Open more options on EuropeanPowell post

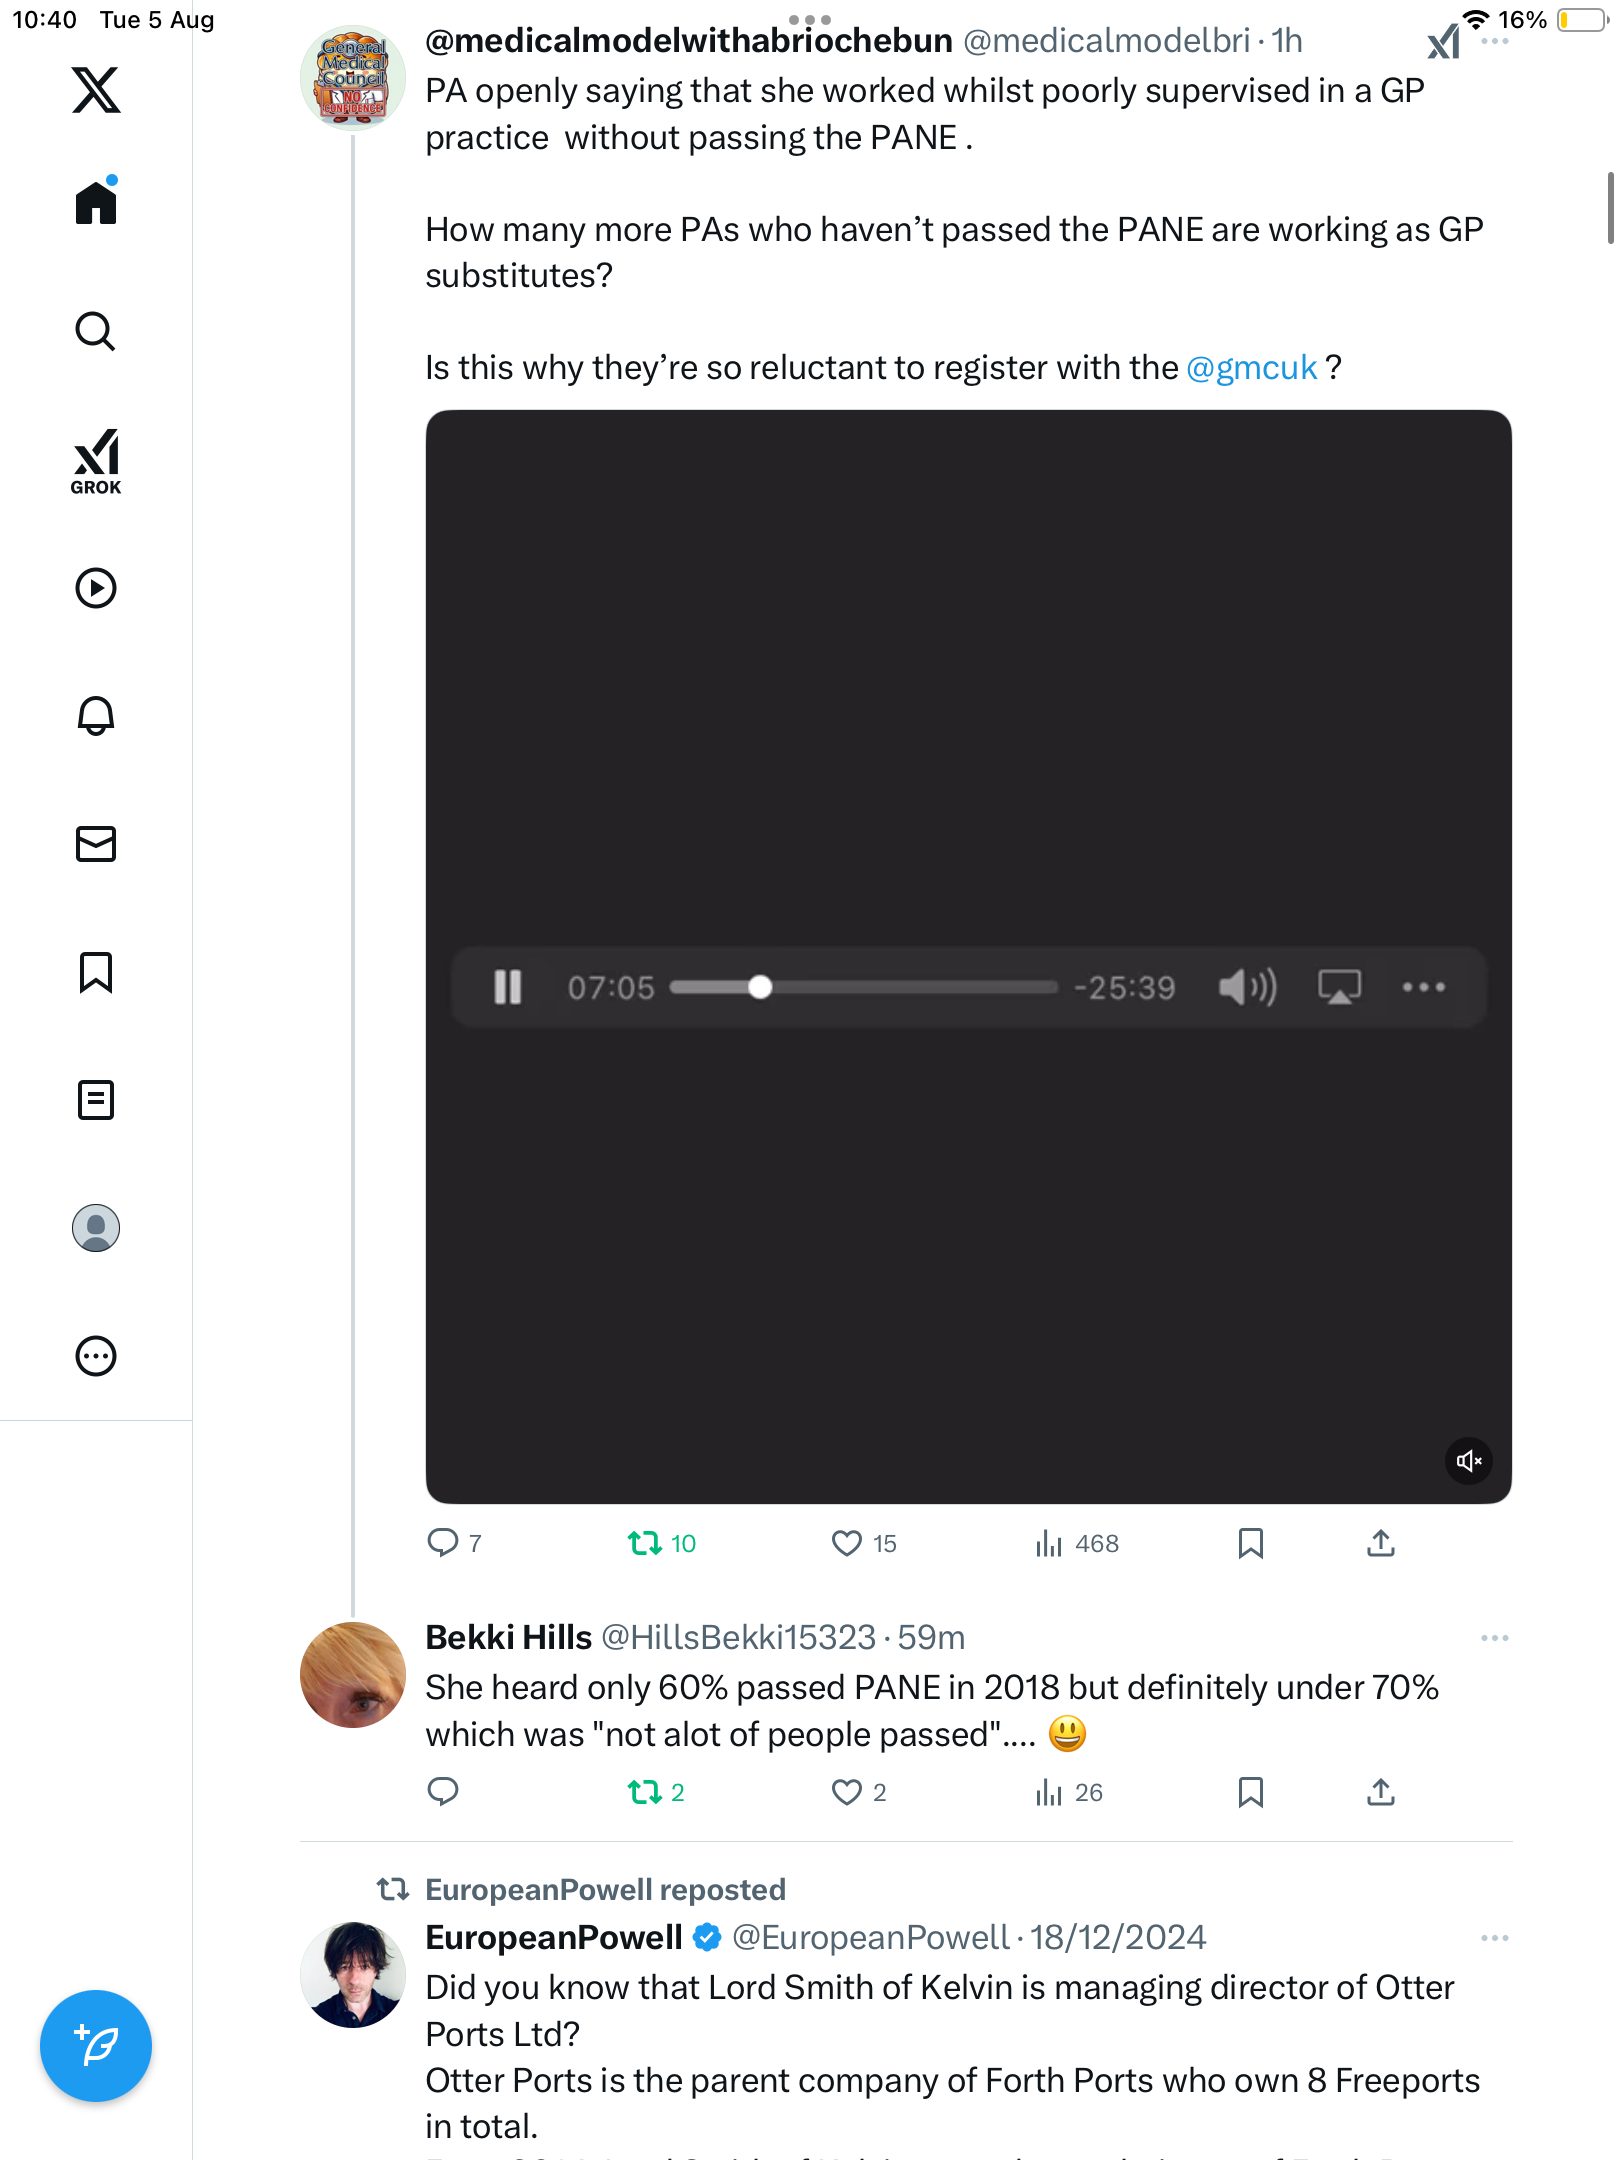pos(1494,1938)
